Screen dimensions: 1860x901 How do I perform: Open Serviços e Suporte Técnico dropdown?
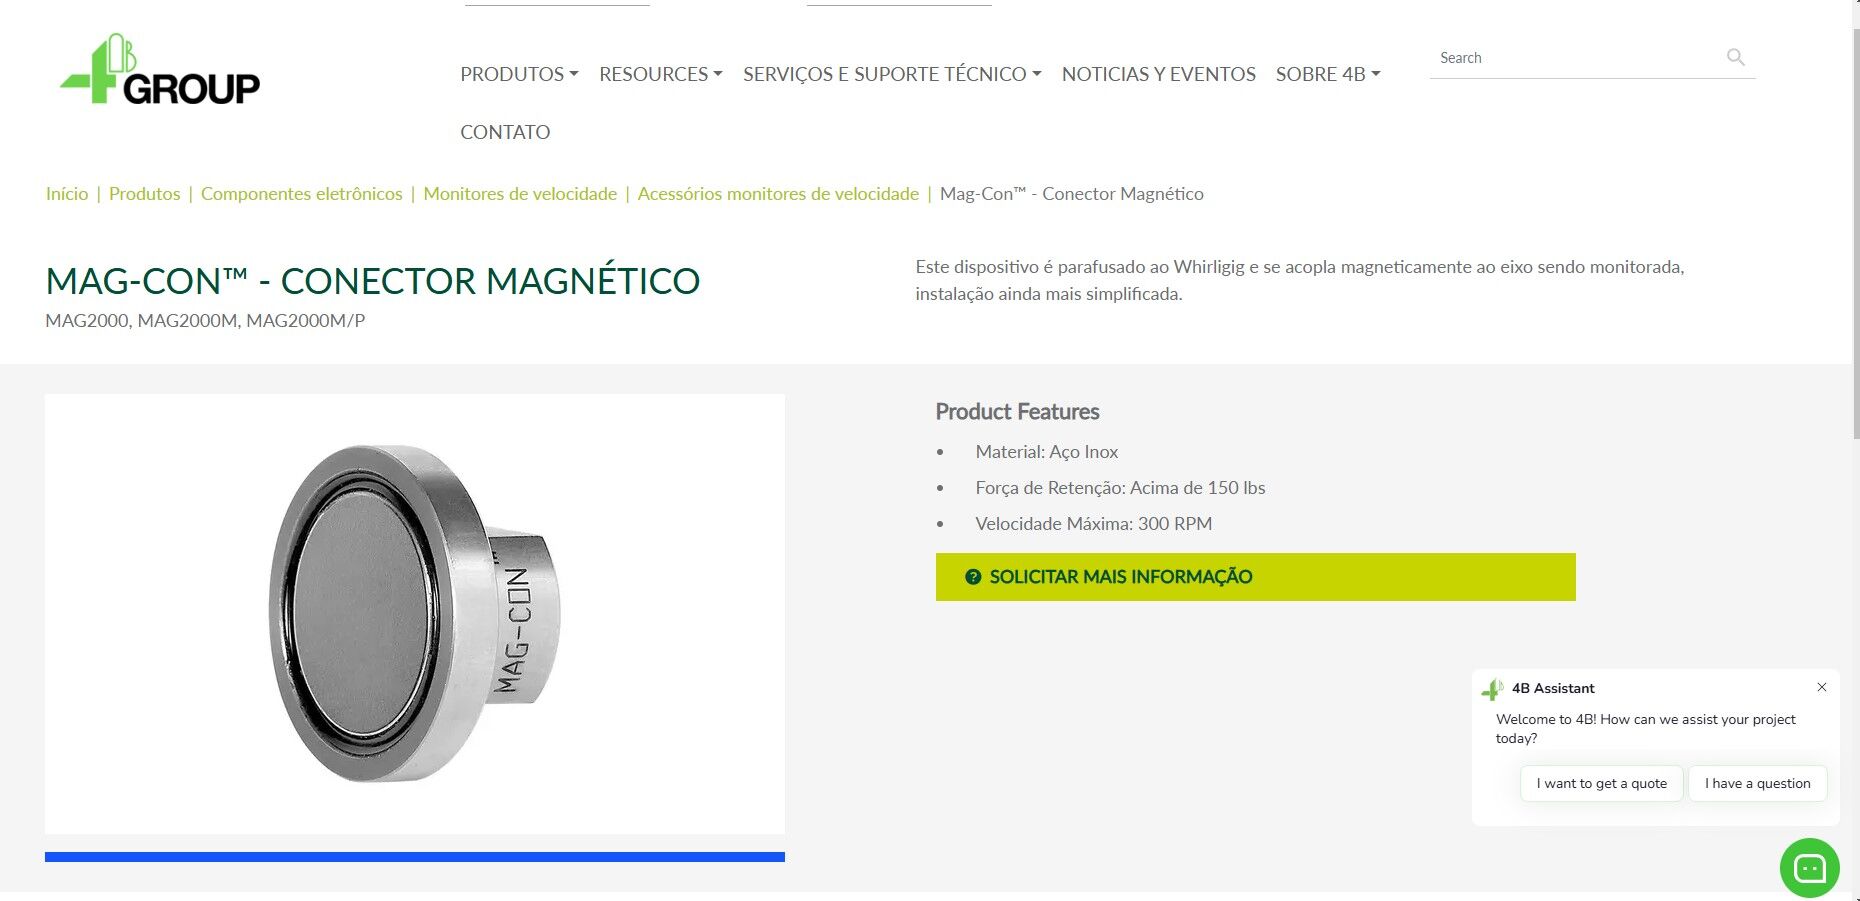click(x=892, y=74)
